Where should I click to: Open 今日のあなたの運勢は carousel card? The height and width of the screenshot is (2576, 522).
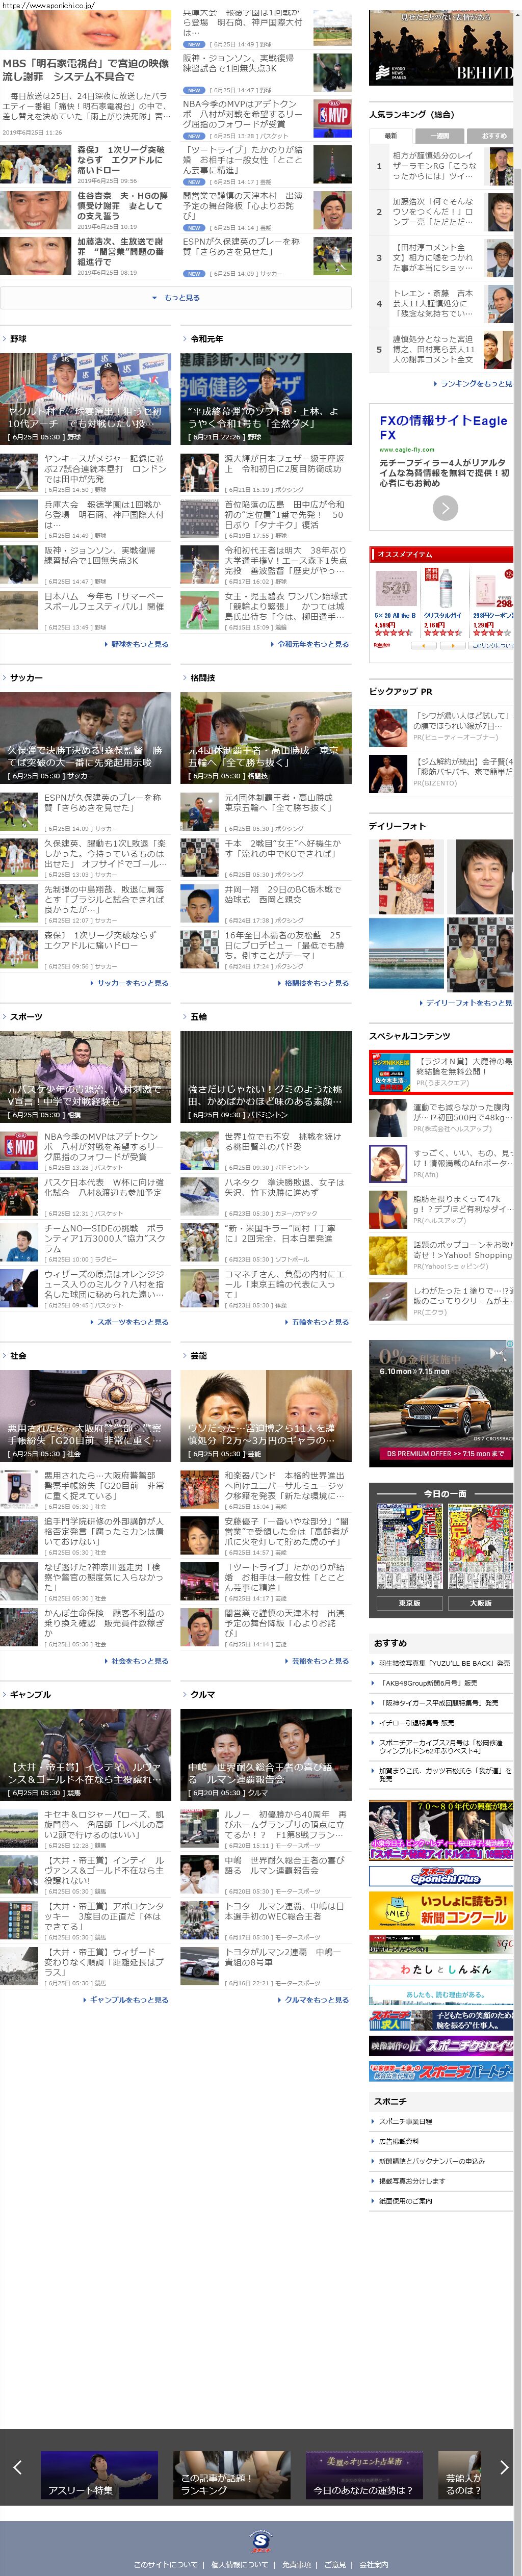tap(364, 2475)
